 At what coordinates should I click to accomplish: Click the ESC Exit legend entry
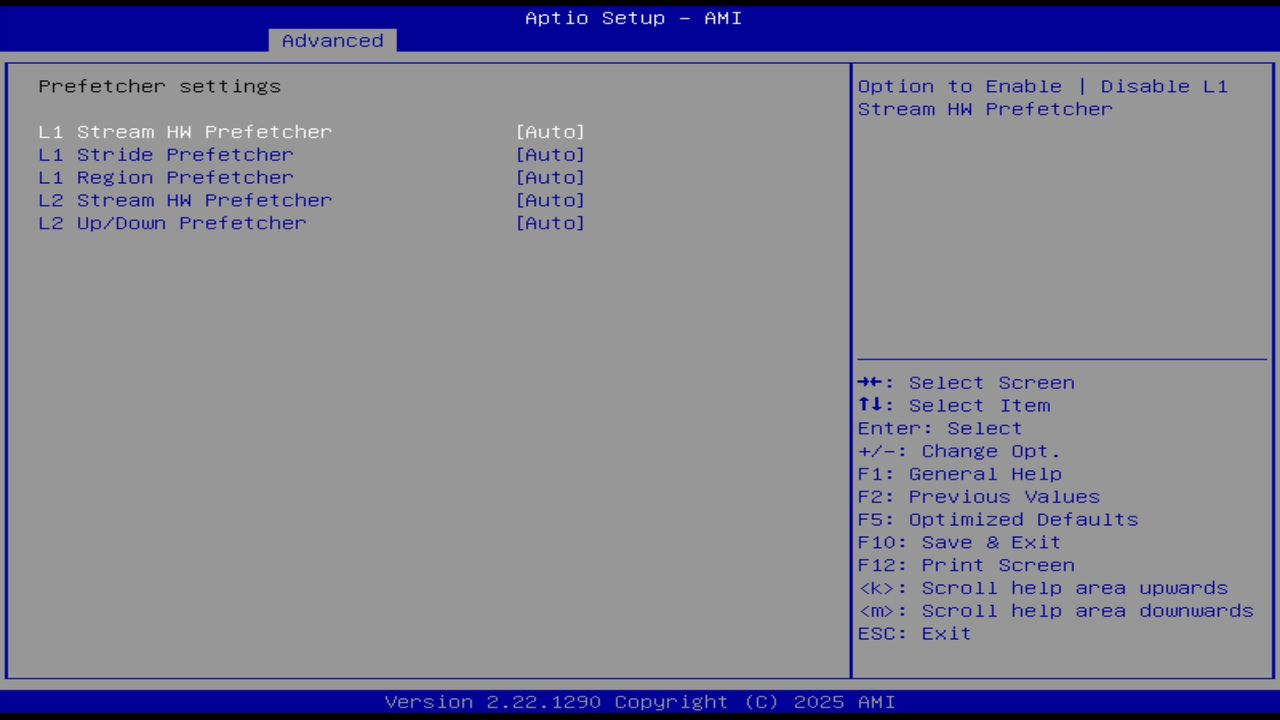click(x=913, y=633)
